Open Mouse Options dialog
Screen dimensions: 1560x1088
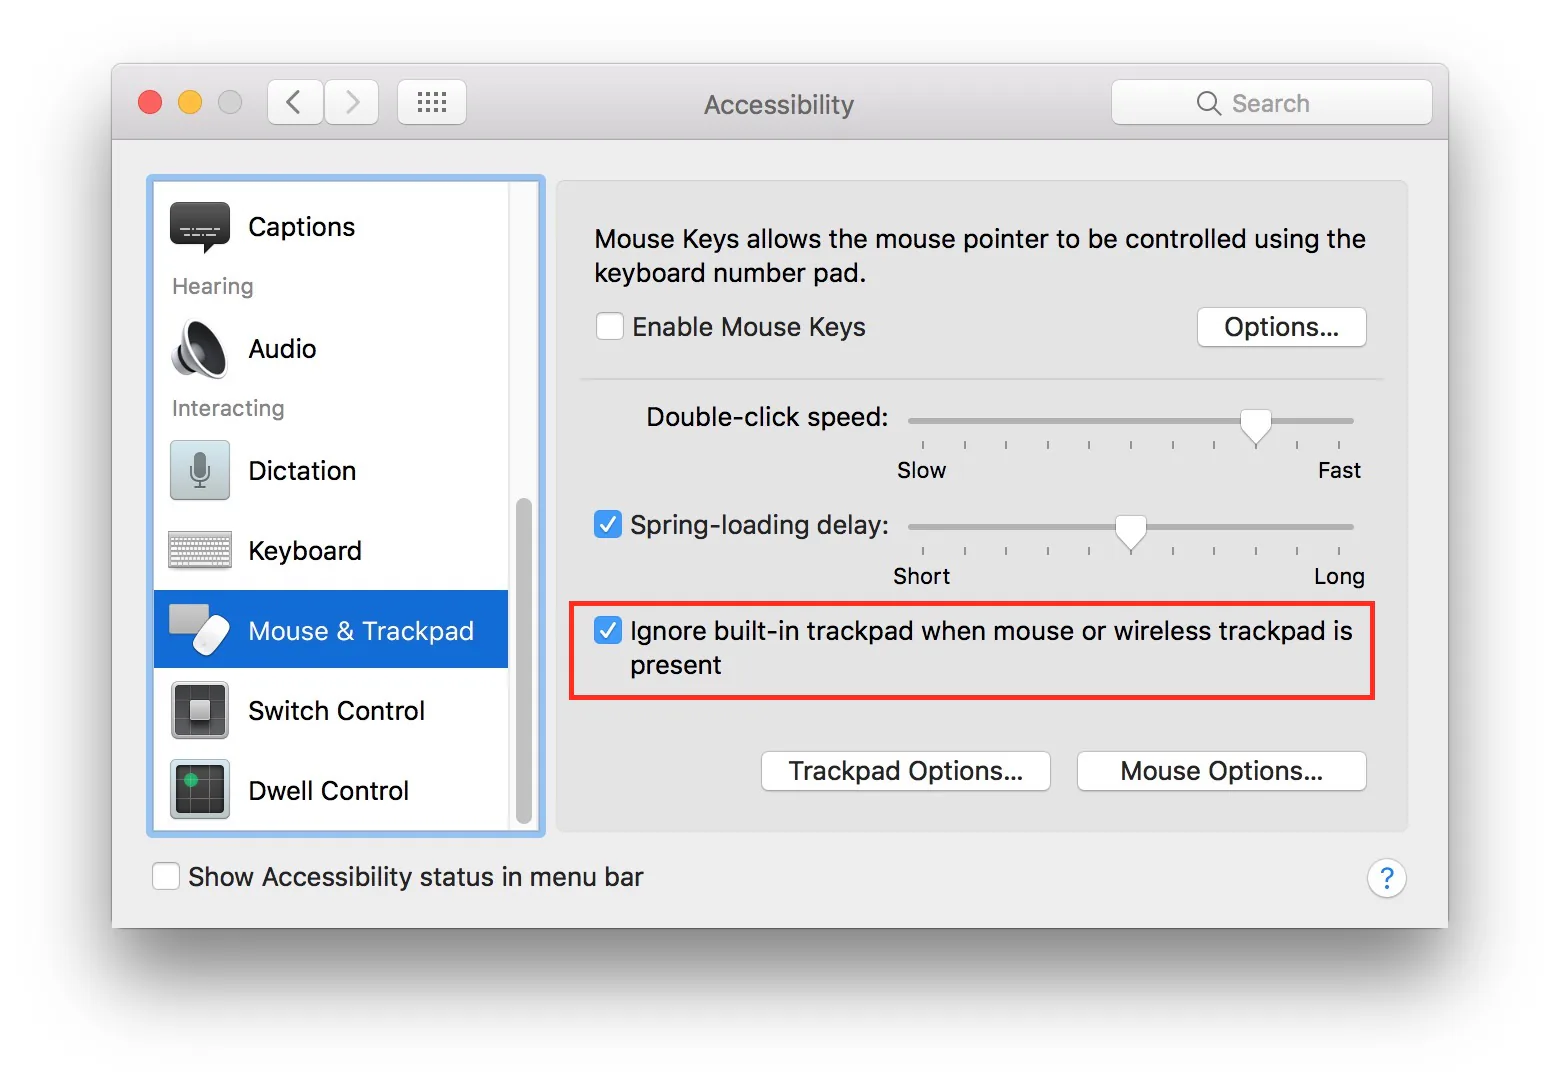[1221, 771]
